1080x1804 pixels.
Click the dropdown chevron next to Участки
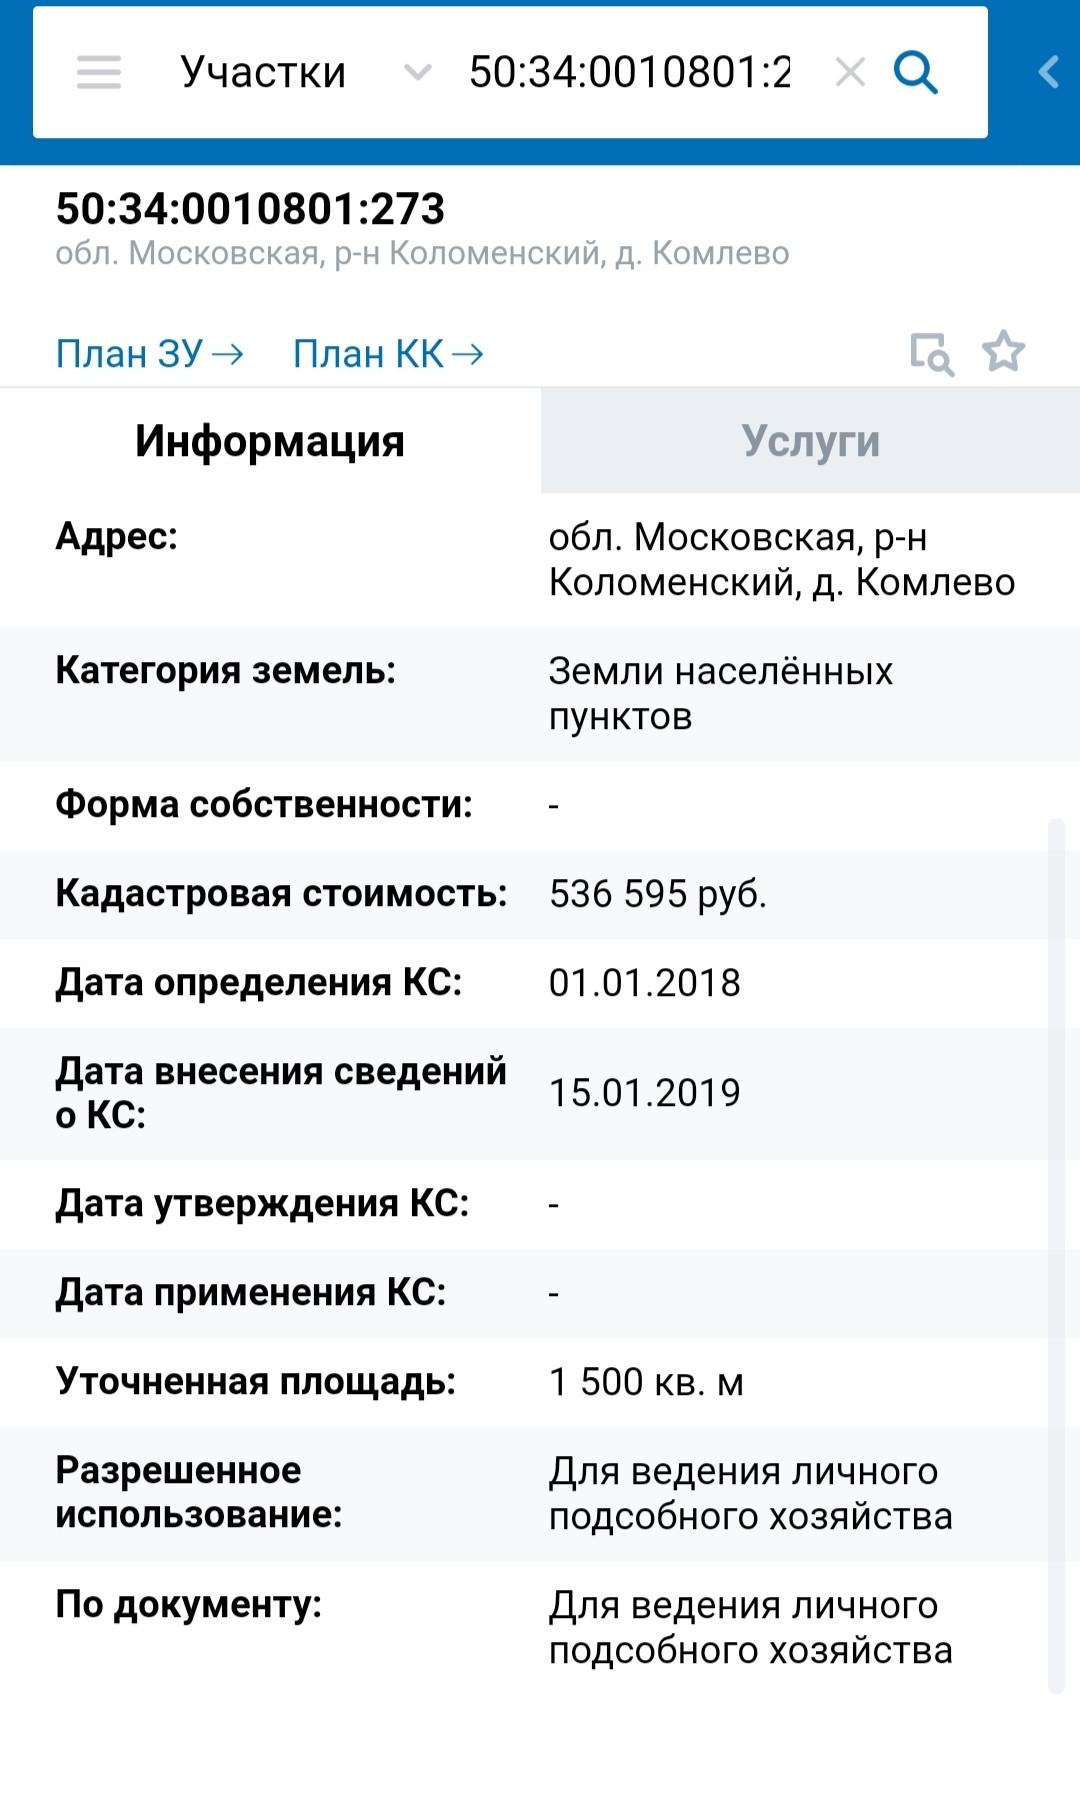point(417,72)
